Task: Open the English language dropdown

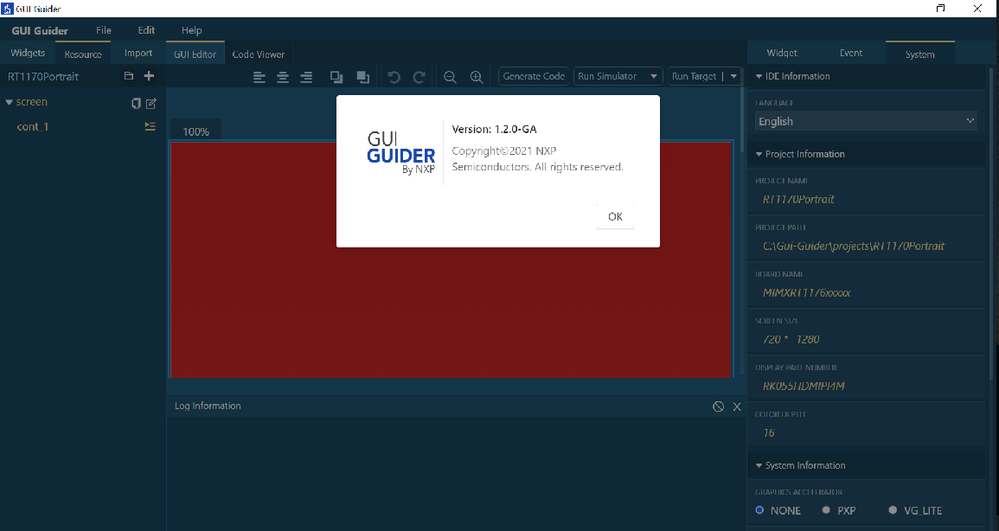Action: [866, 121]
